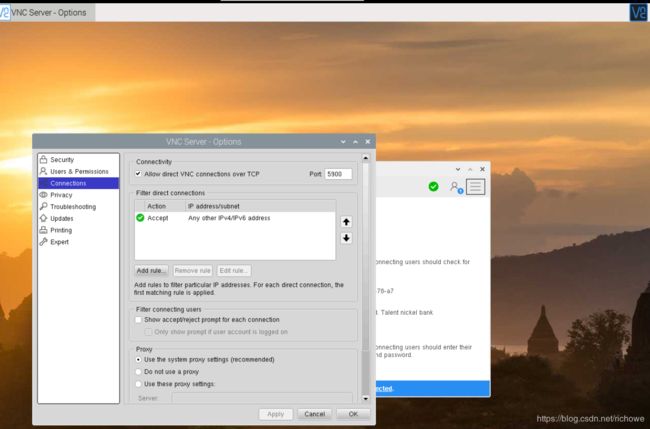Move rule up with the up arrow
This screenshot has height=429, width=650.
click(346, 222)
